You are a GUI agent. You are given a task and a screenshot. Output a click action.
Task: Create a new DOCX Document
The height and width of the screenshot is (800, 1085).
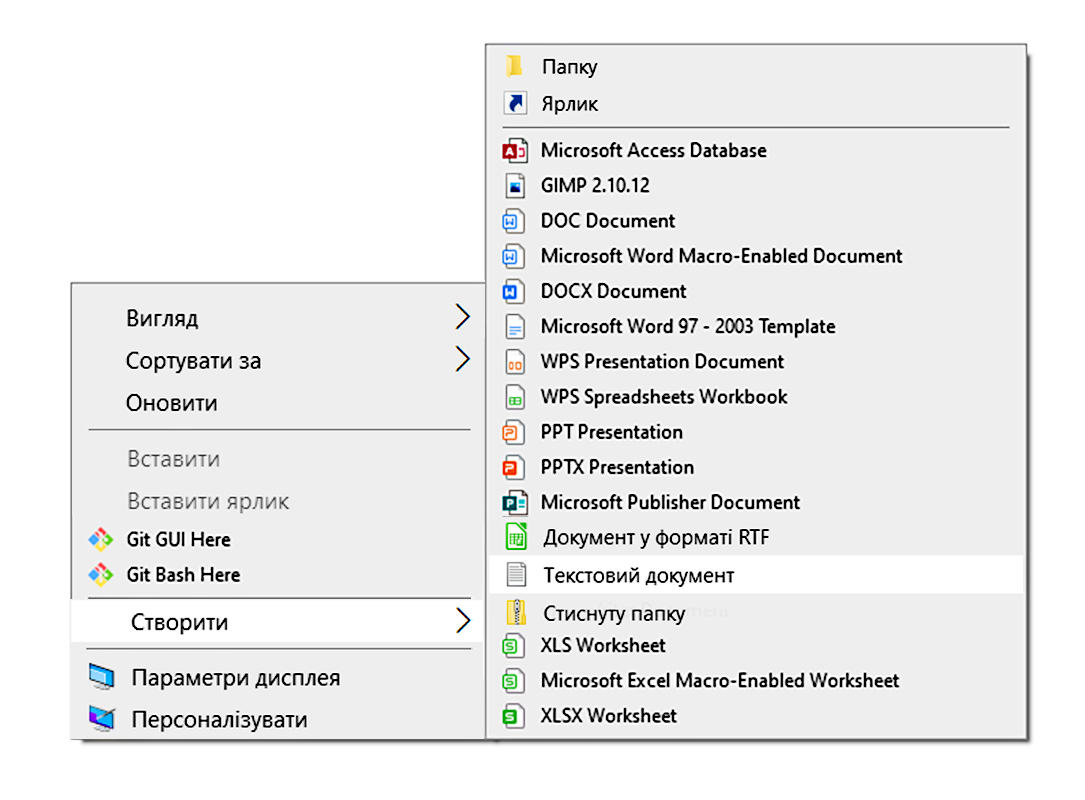point(613,292)
